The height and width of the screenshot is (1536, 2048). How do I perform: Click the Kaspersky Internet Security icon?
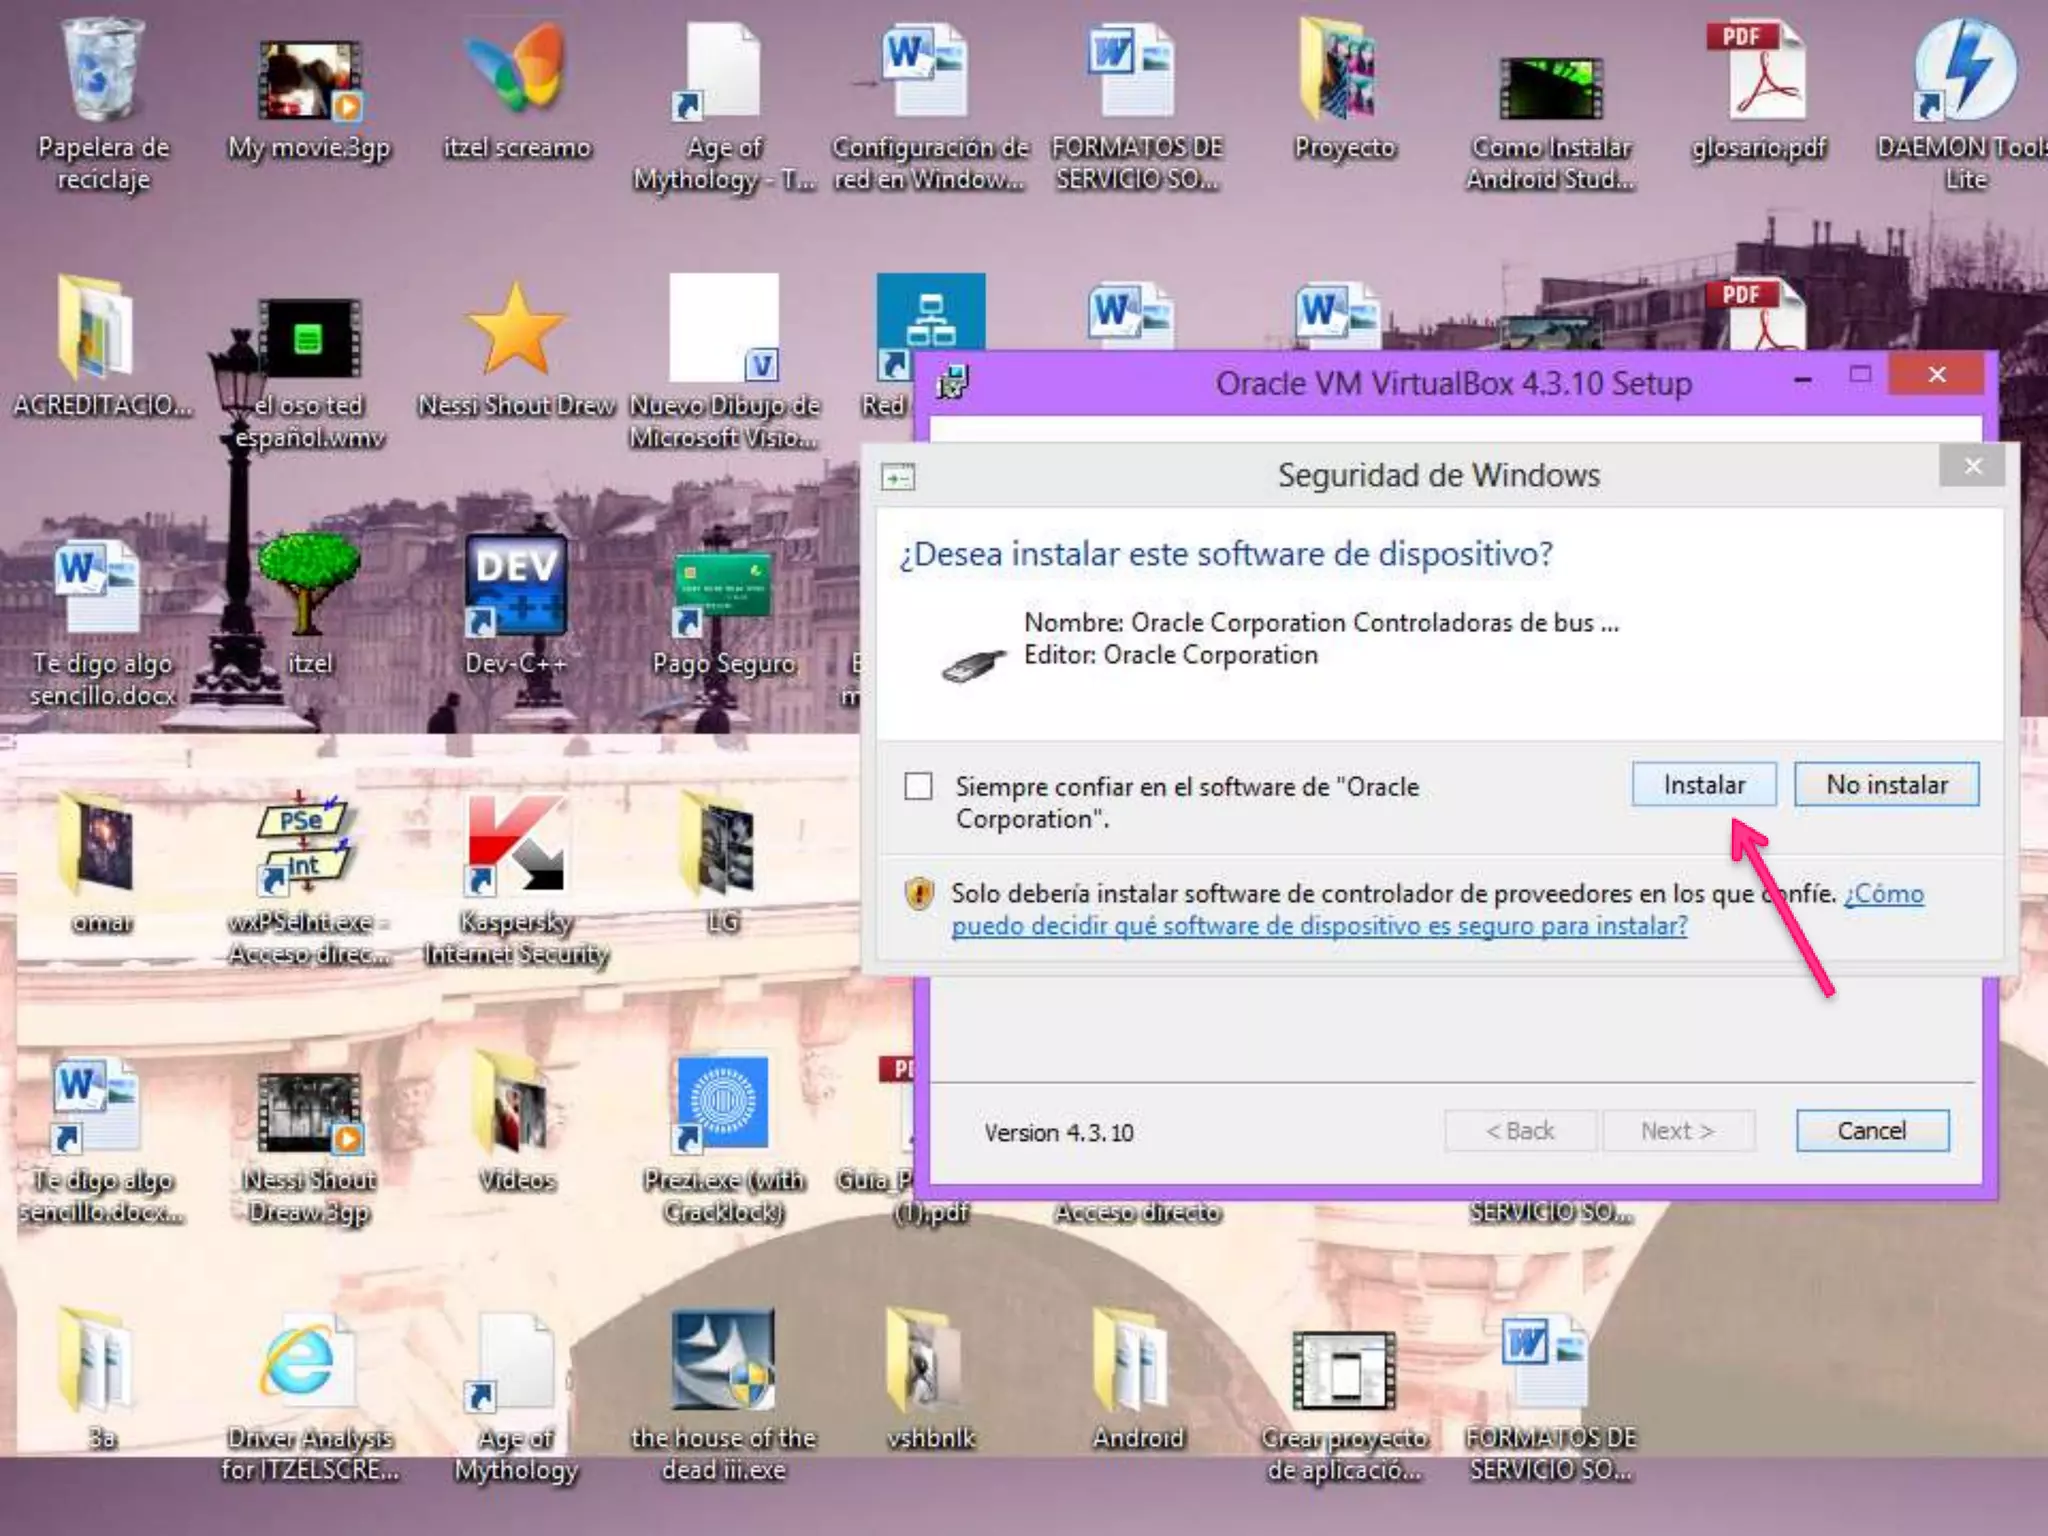pos(516,846)
